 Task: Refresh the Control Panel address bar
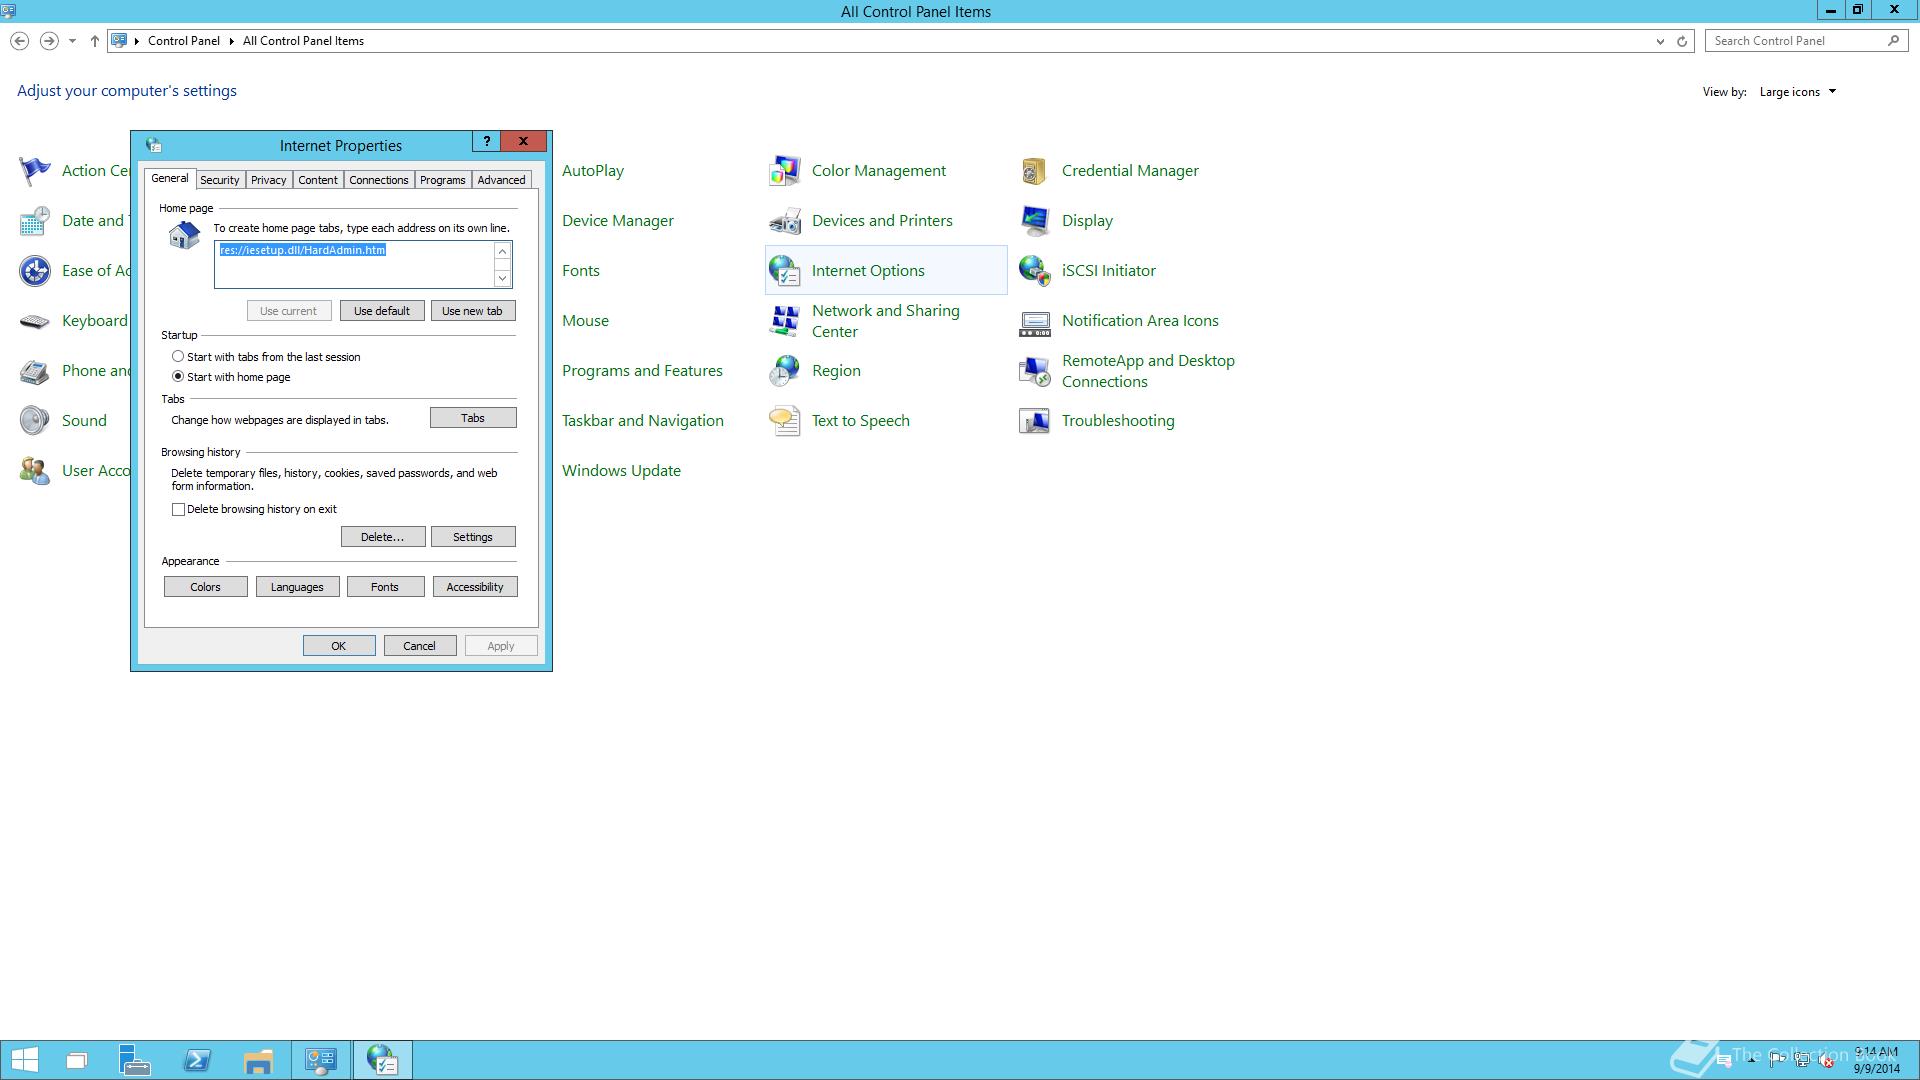(1682, 41)
